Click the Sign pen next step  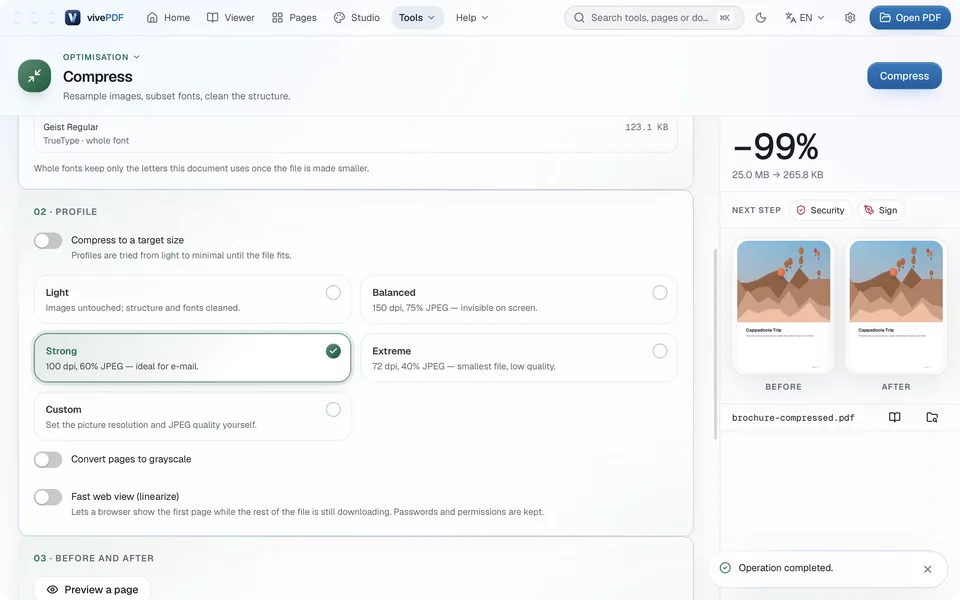point(880,210)
